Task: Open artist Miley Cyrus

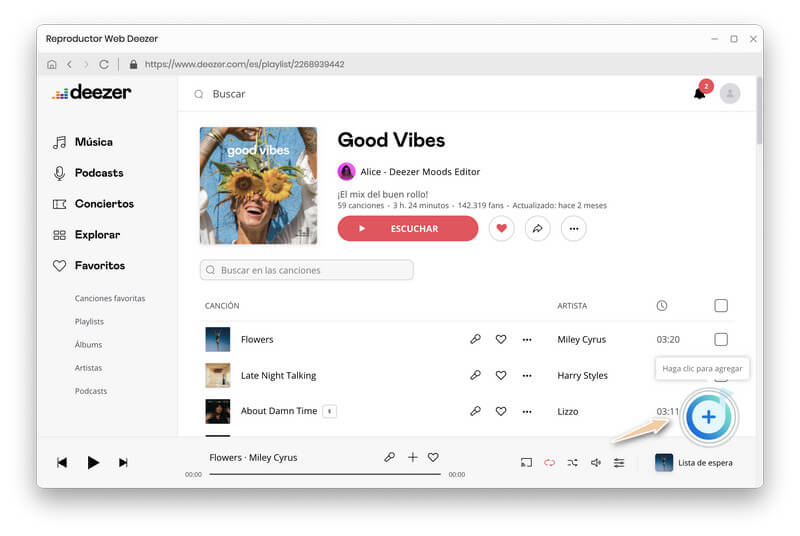Action: [x=582, y=340]
